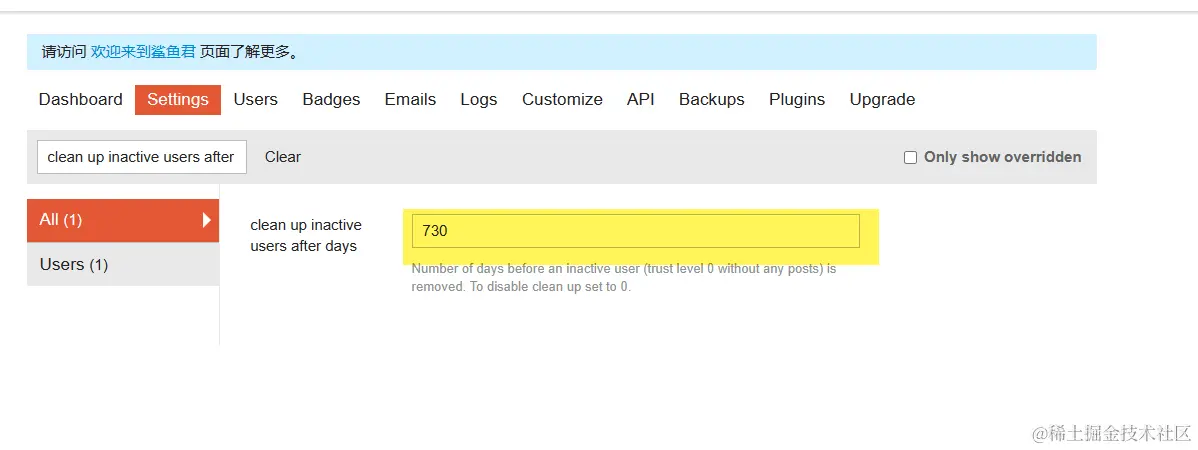Open the Logs tab
Viewport: 1198px width, 450px height.
[x=478, y=99]
